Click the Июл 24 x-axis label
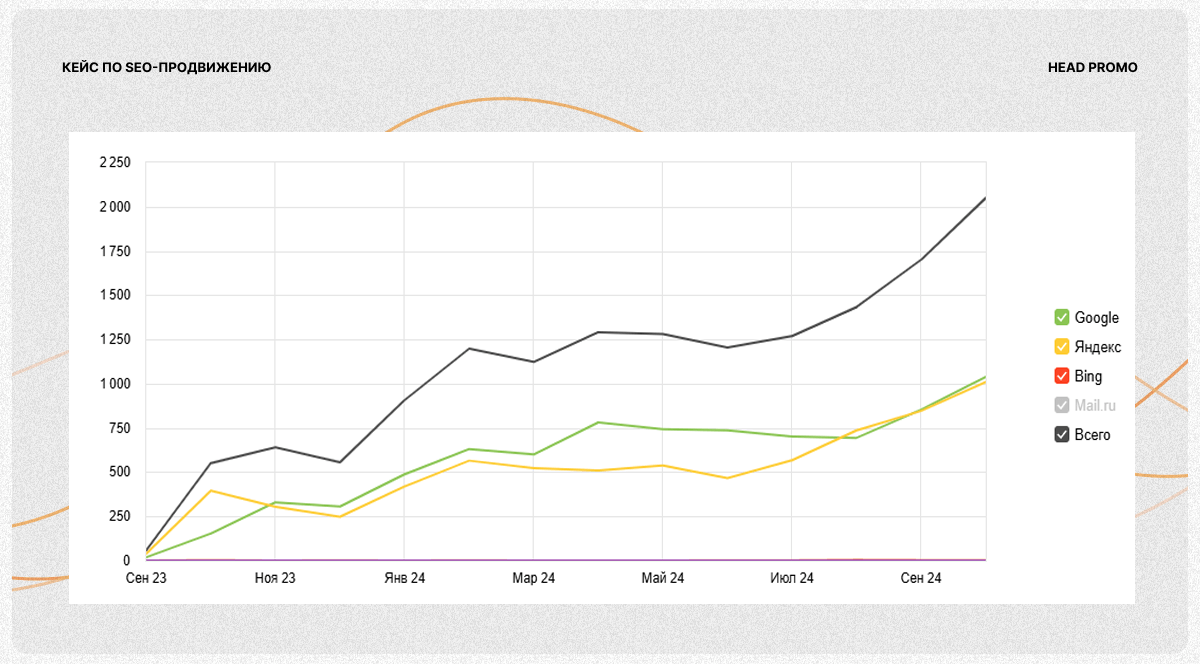Viewport: 1200px width, 664px height. click(x=792, y=578)
